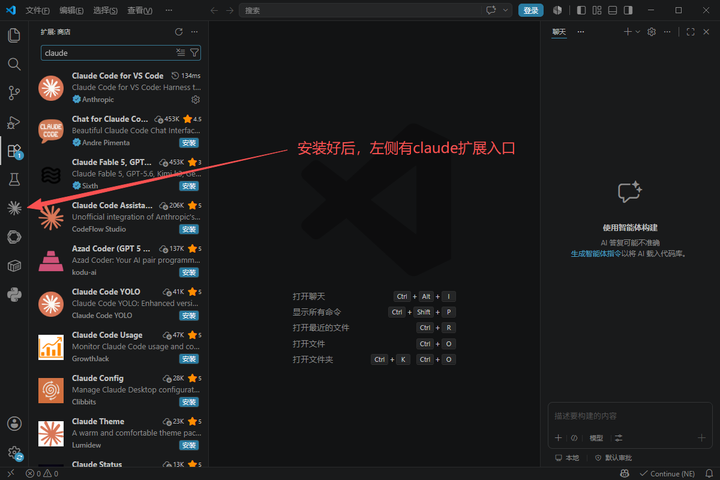This screenshot has height=480, width=720.
Task: Follow the 生成智能体指令 link
Action: (596, 254)
